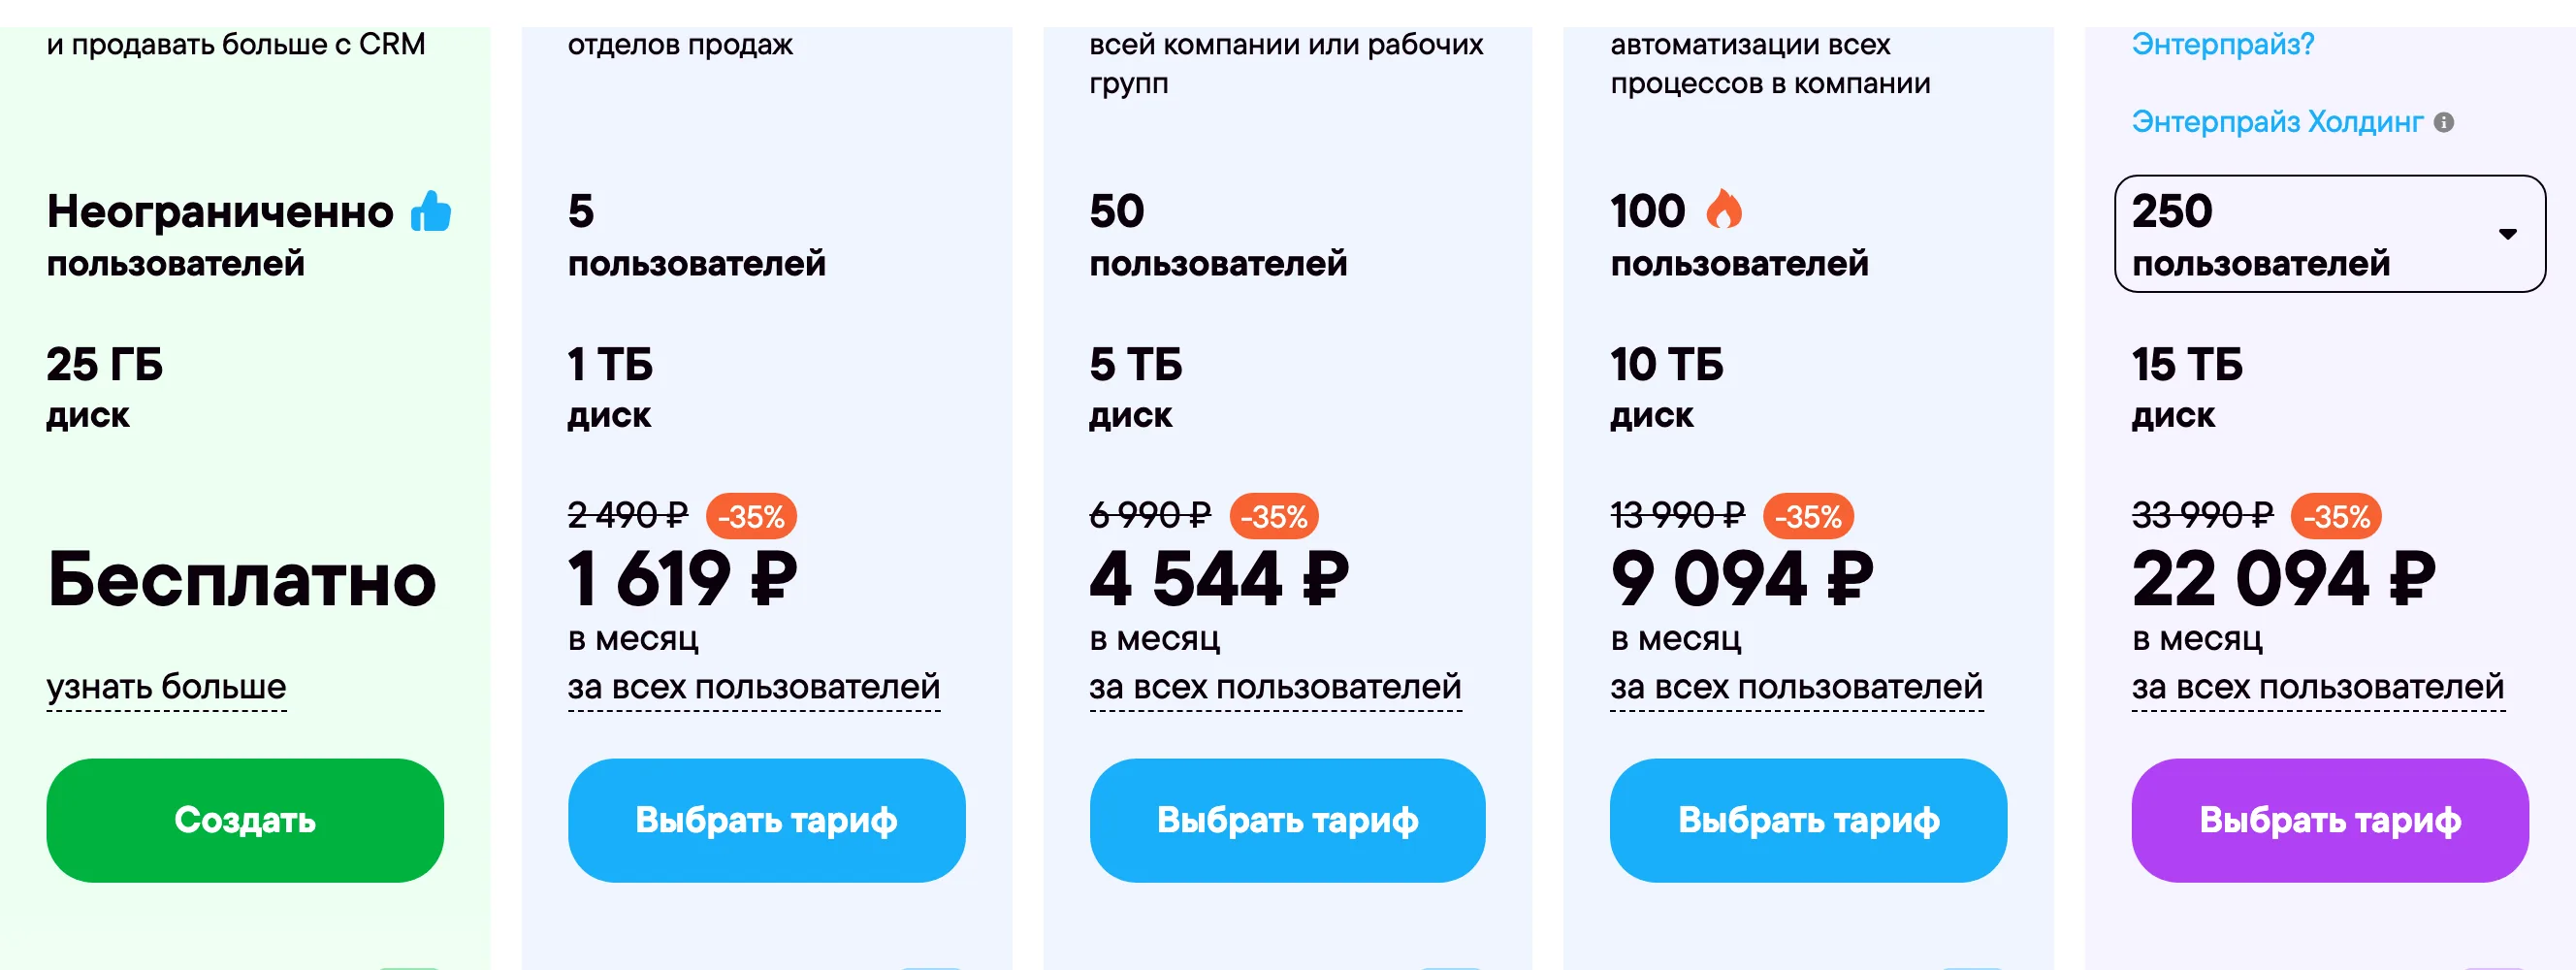Click the thumbs-up icon beside Неограниченно
The image size is (2576, 970).
pos(431,211)
